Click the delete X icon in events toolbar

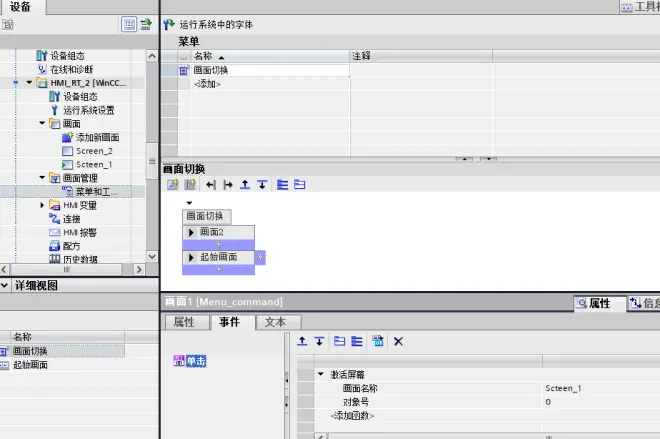click(x=398, y=342)
